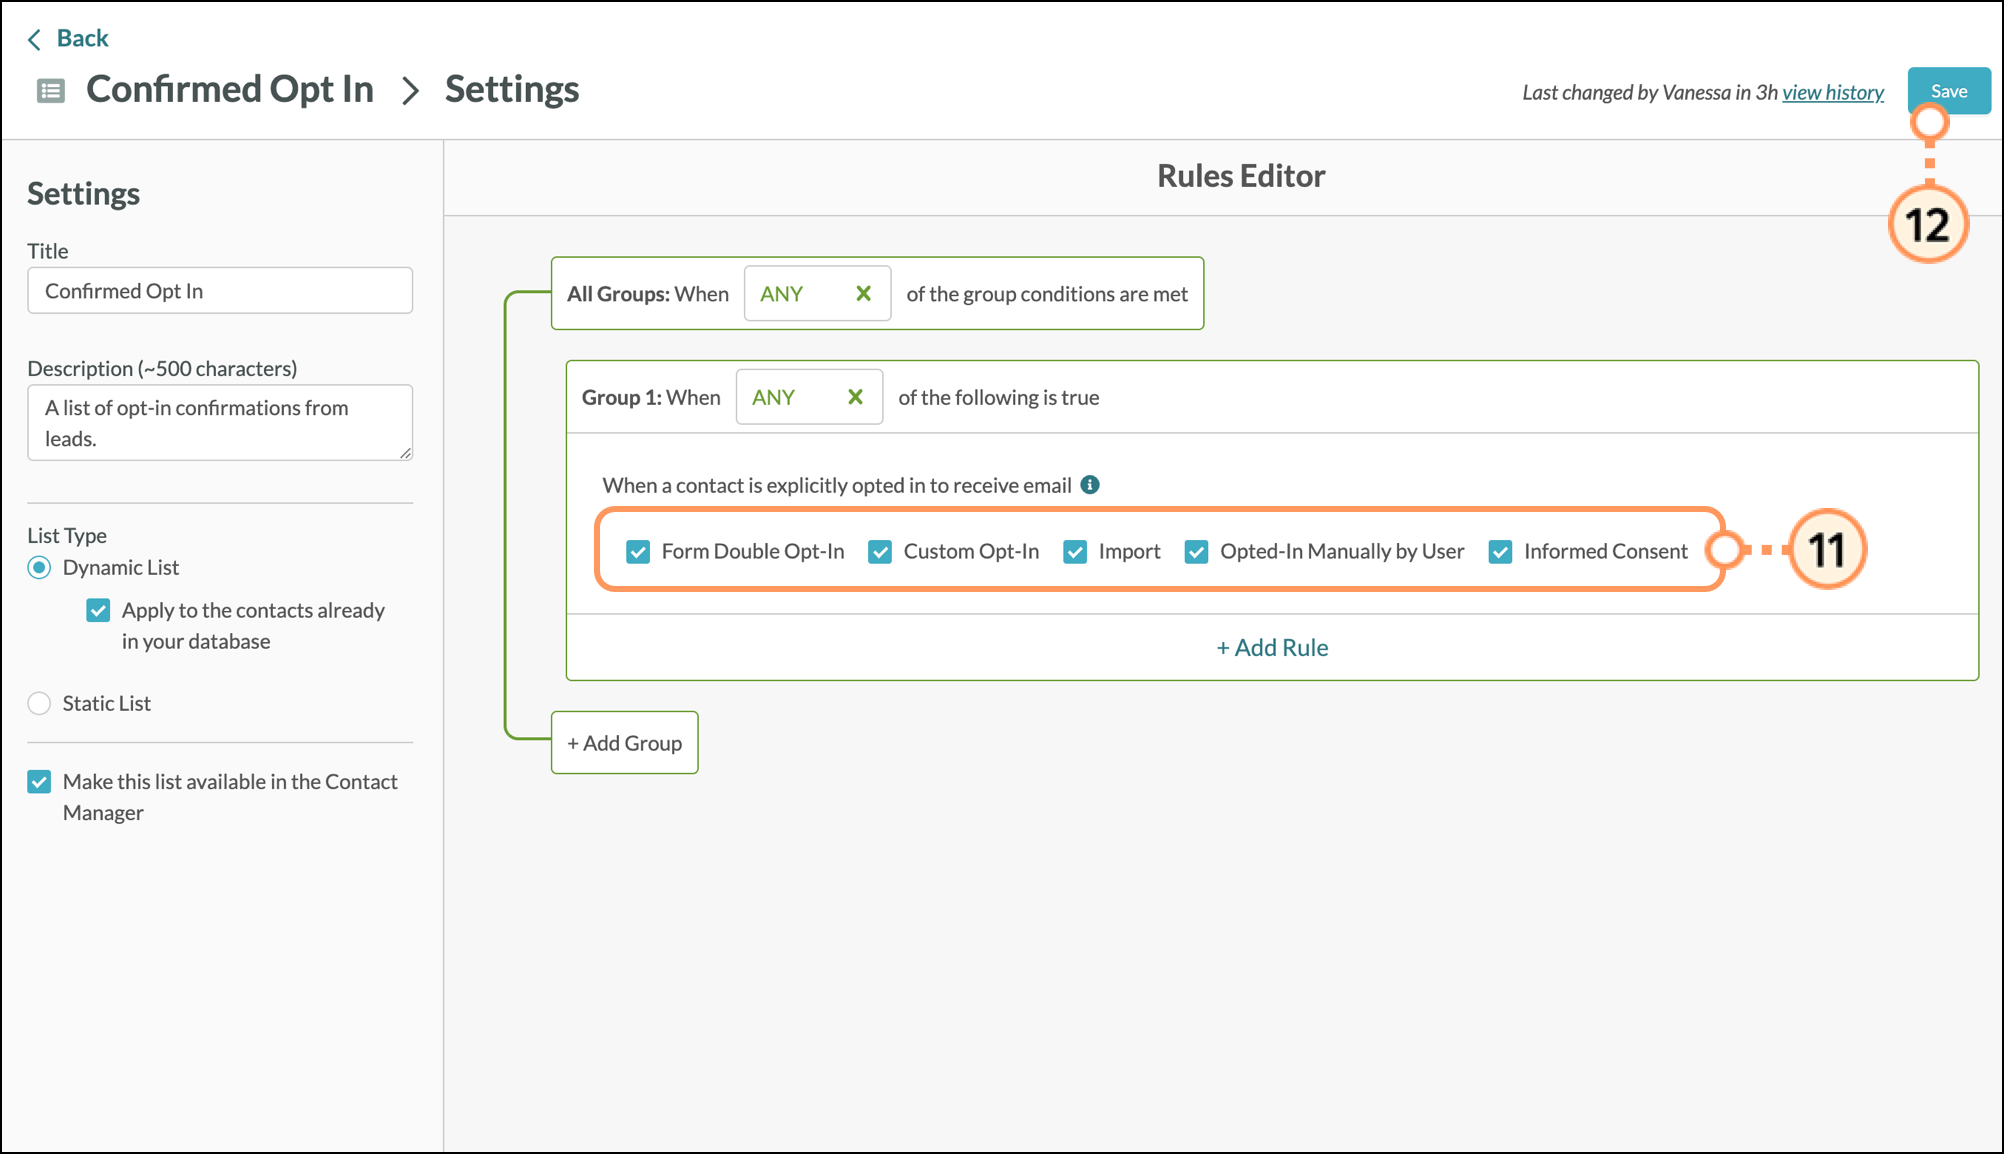Image resolution: width=2004 pixels, height=1154 pixels.
Task: Clear ANY with X in All Groups selector
Action: click(x=863, y=294)
